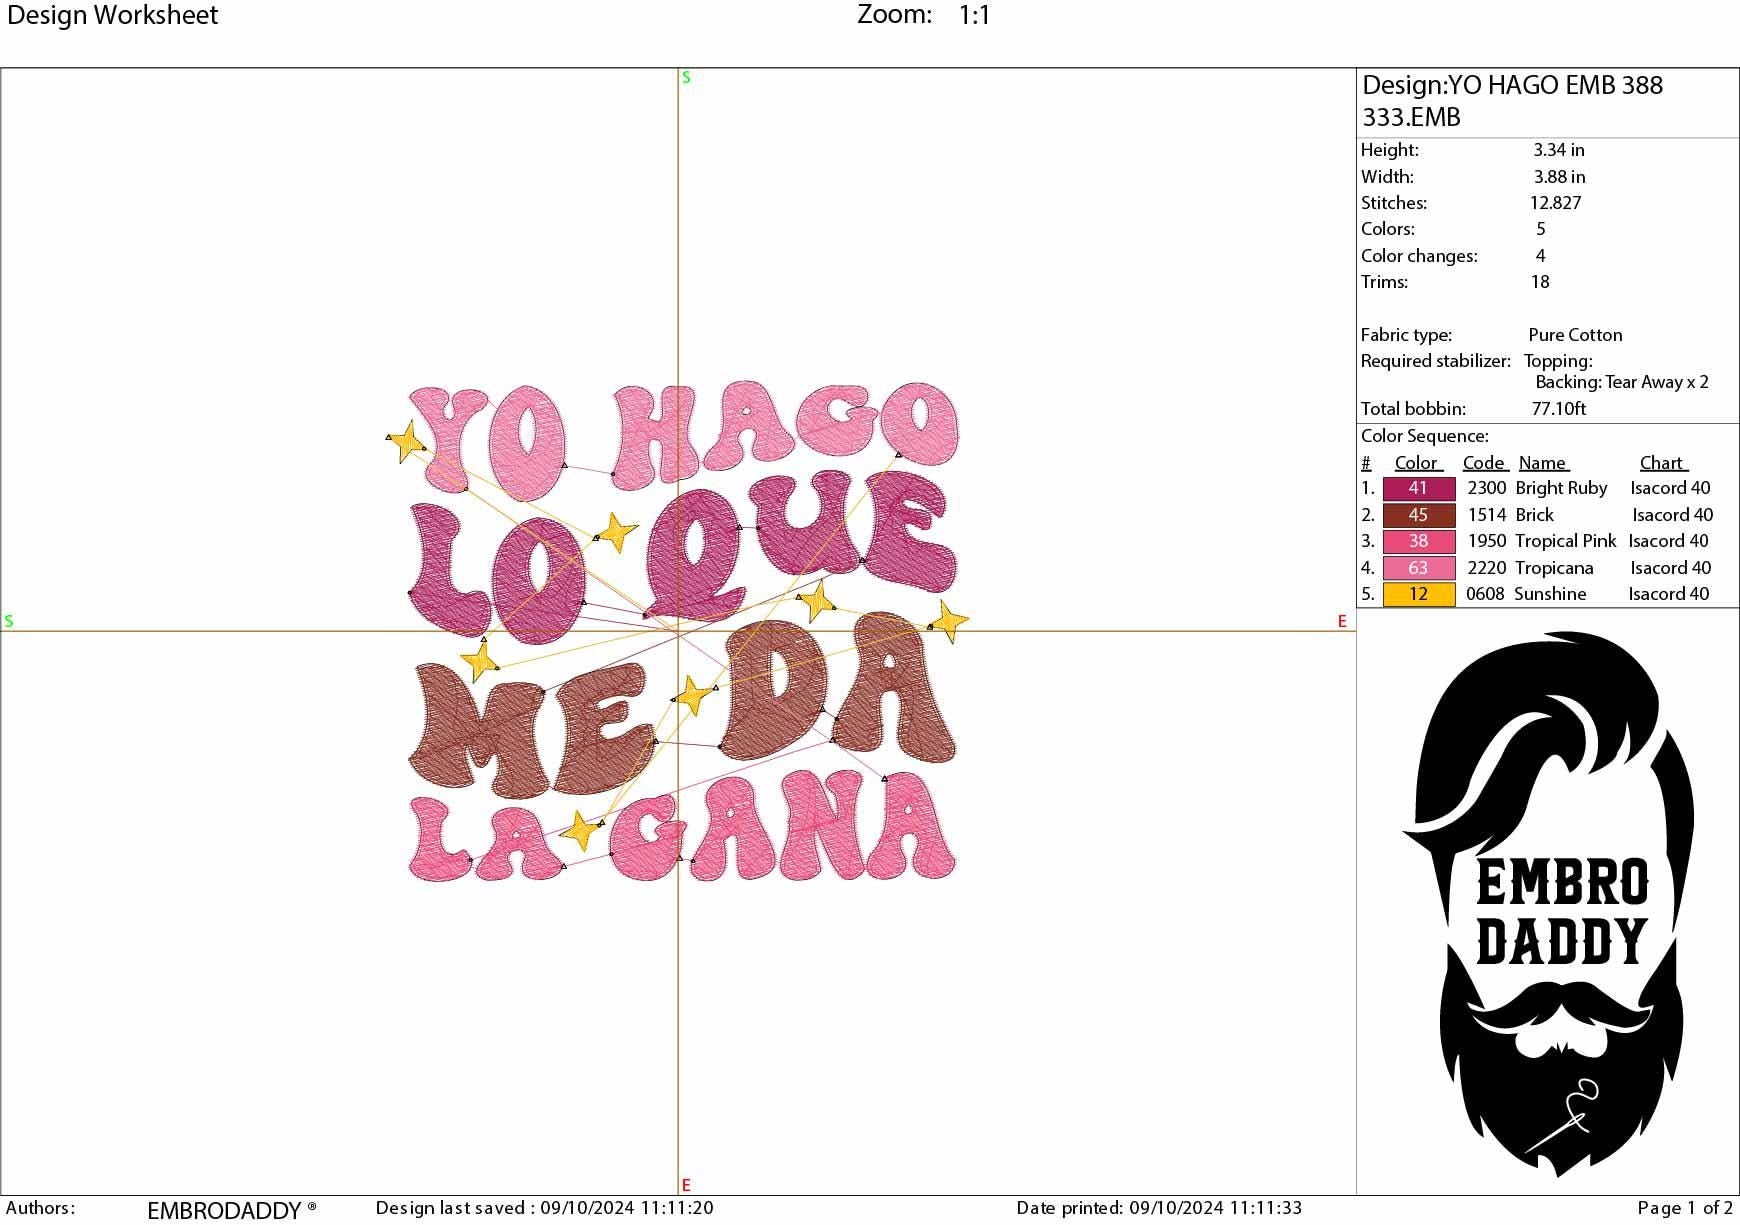Click the total bobbin value '77.10ft'
1740x1225 pixels.
pos(1559,409)
